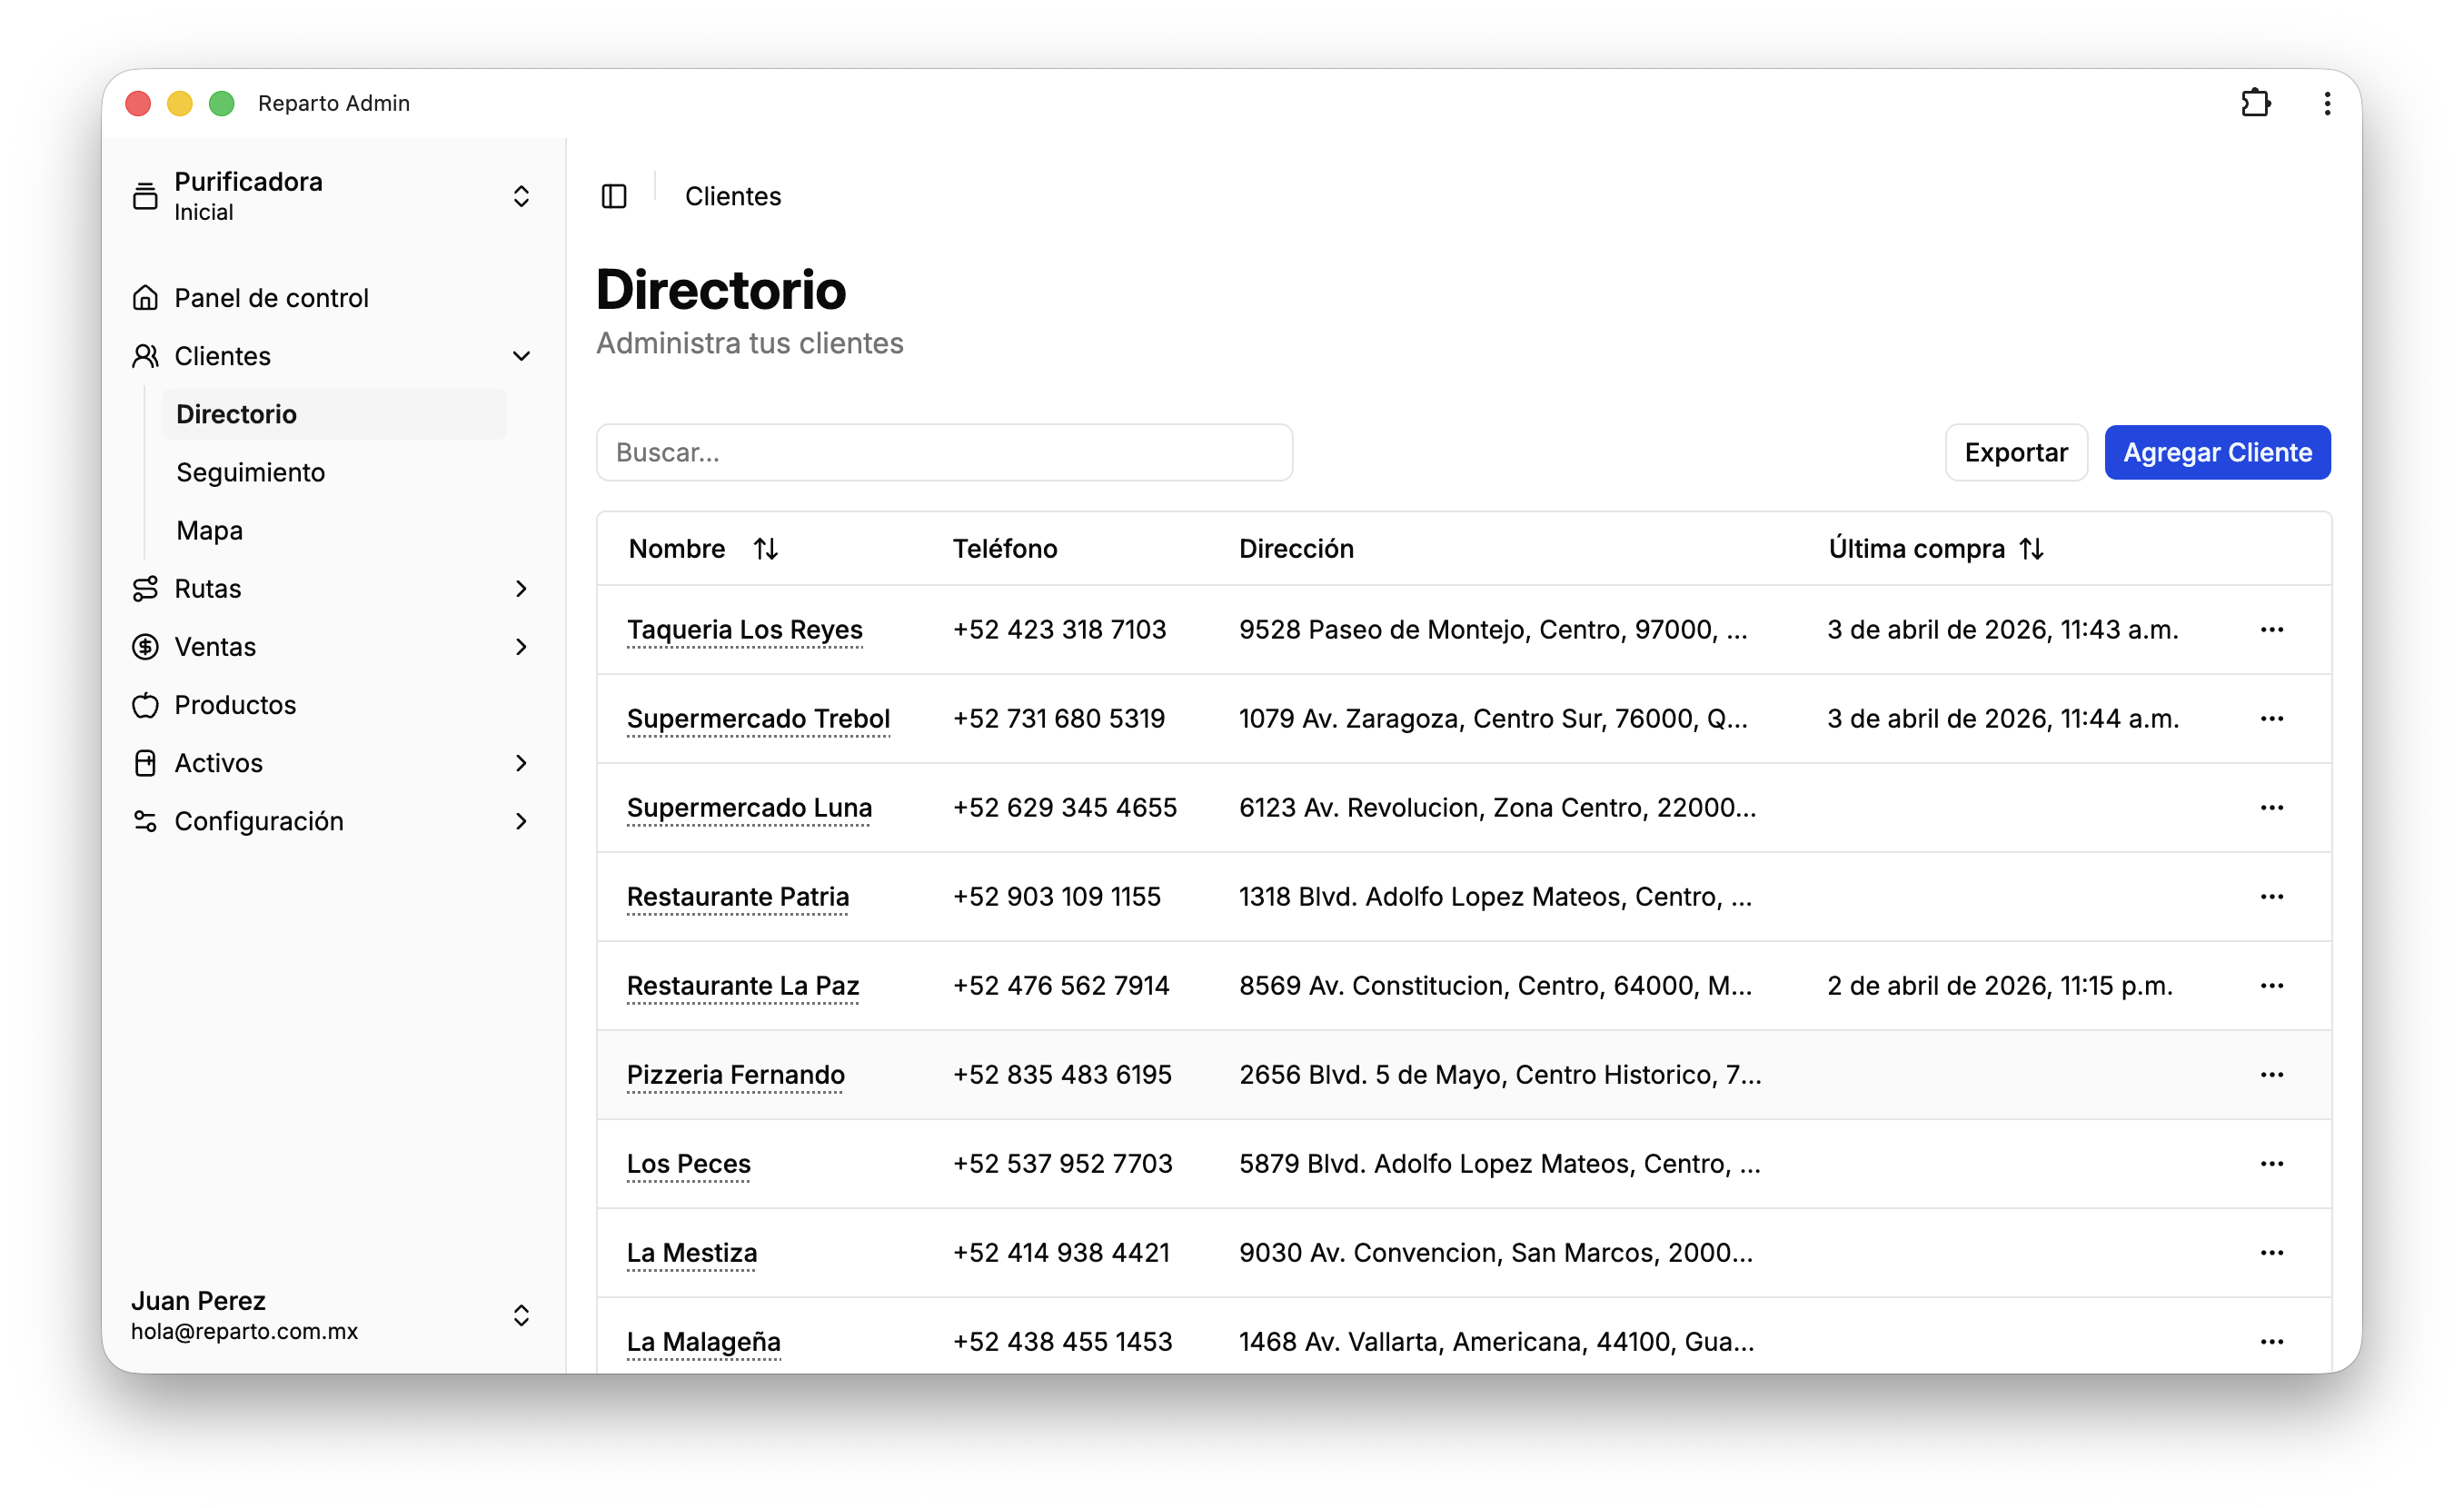Click the Configuración sliders icon
This screenshot has width=2464, height=1508.
145,821
